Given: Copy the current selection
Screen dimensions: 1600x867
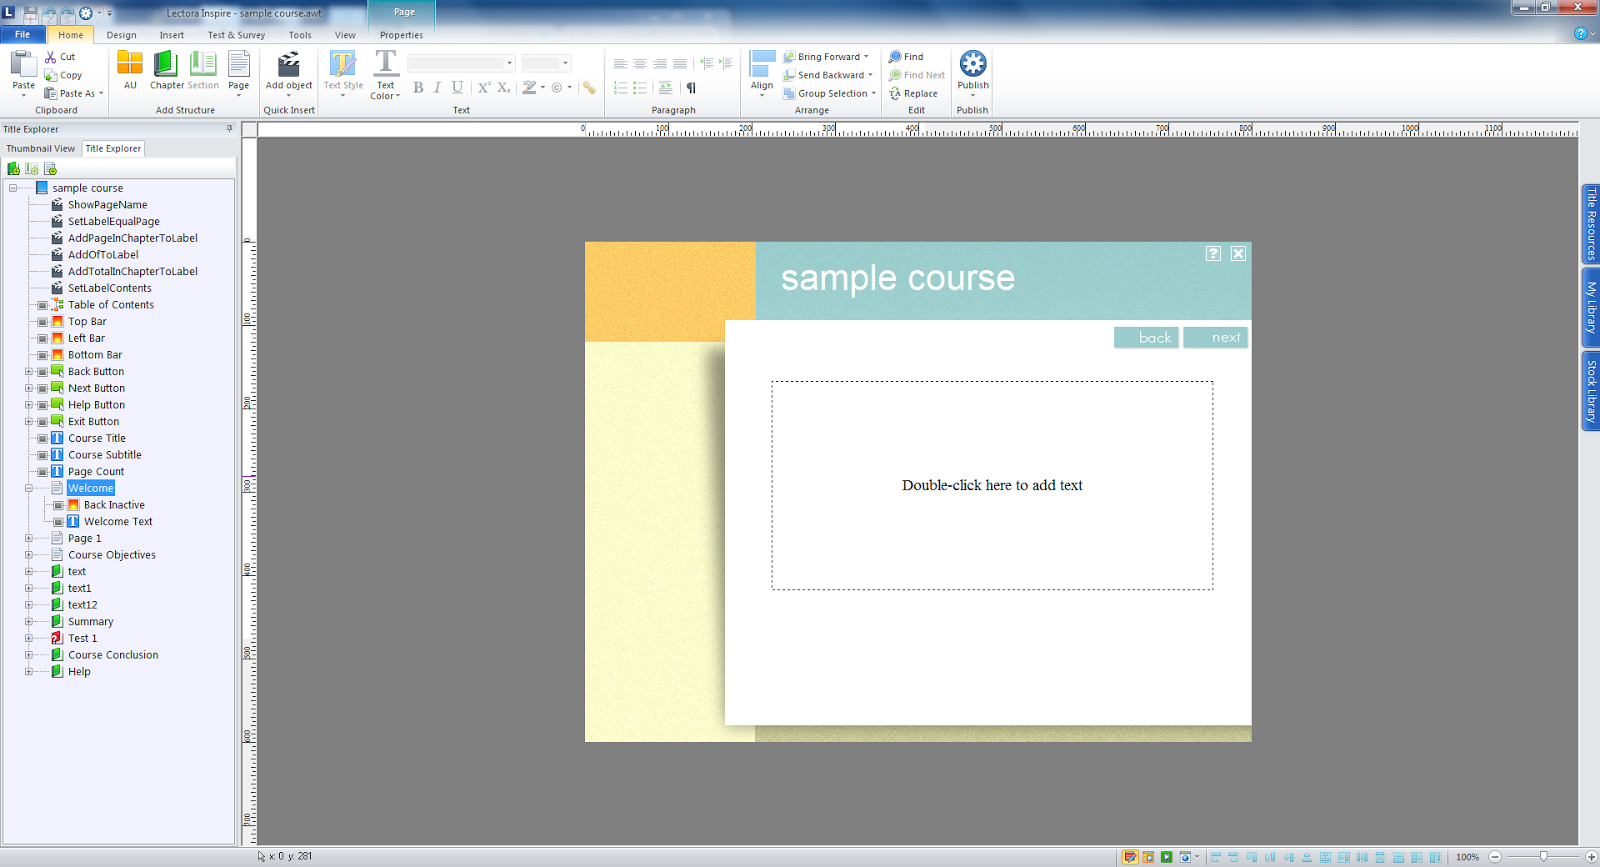Looking at the screenshot, I should (63, 75).
